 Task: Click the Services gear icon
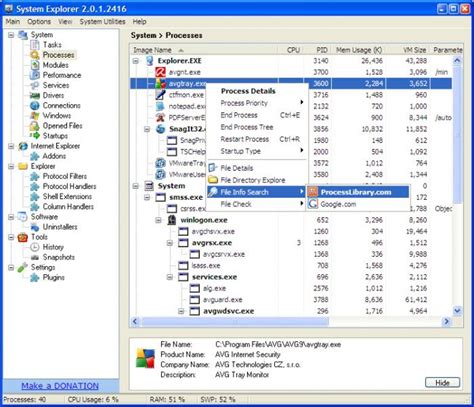click(35, 85)
